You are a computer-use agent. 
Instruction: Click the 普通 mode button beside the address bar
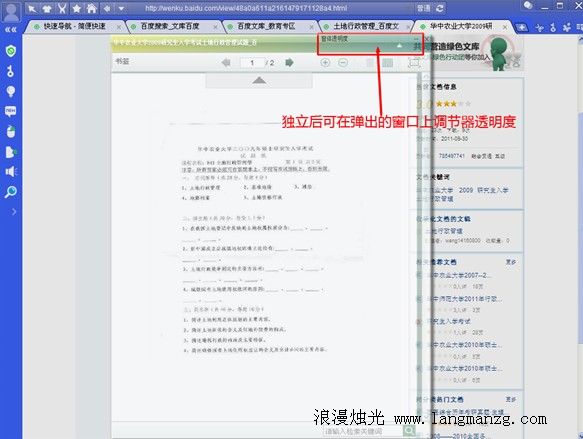(423, 8)
